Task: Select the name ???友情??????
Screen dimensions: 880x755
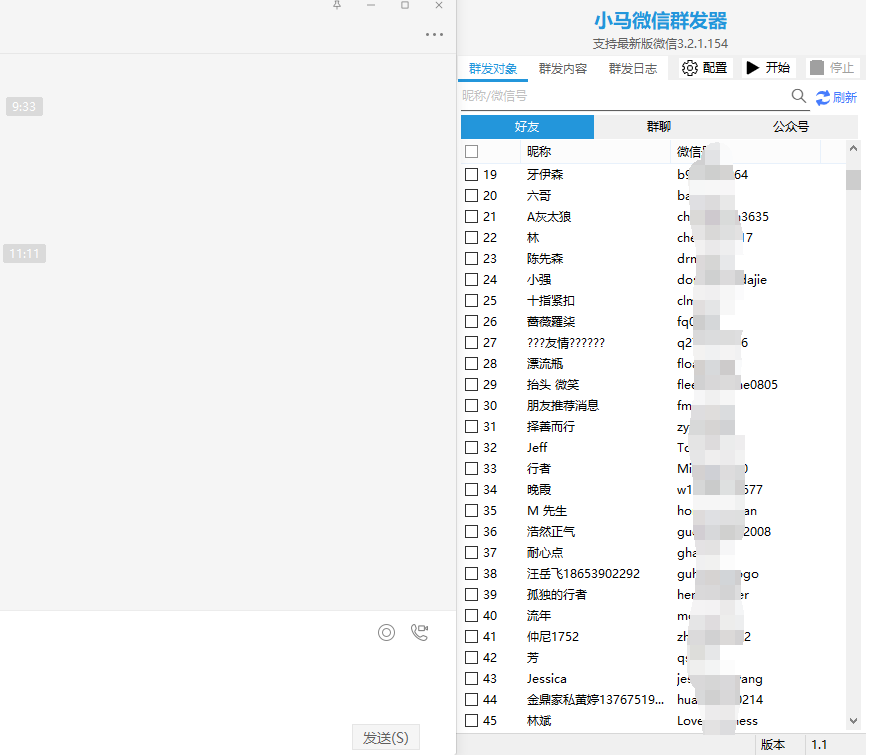Action: click(566, 343)
